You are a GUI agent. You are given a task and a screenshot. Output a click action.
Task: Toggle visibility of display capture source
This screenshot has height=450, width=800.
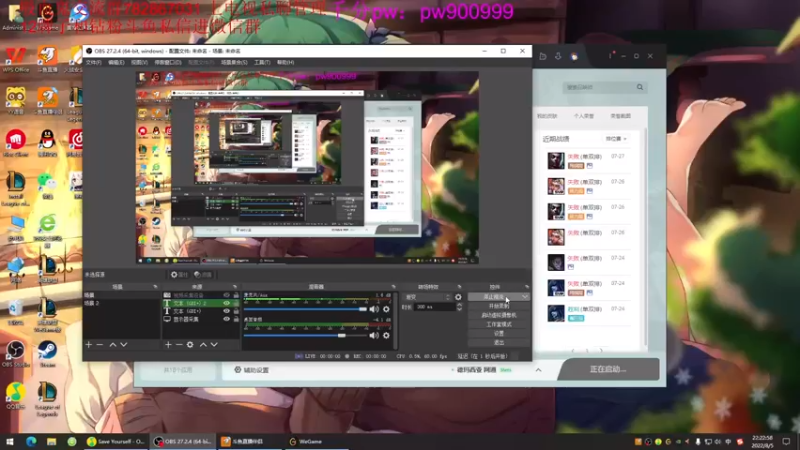(227, 319)
